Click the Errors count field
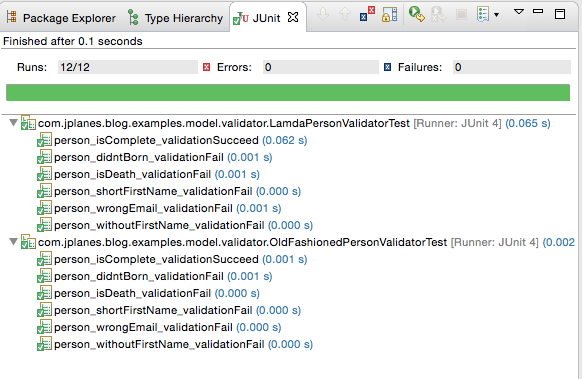Viewport: 582px width, 379px height. (321, 67)
